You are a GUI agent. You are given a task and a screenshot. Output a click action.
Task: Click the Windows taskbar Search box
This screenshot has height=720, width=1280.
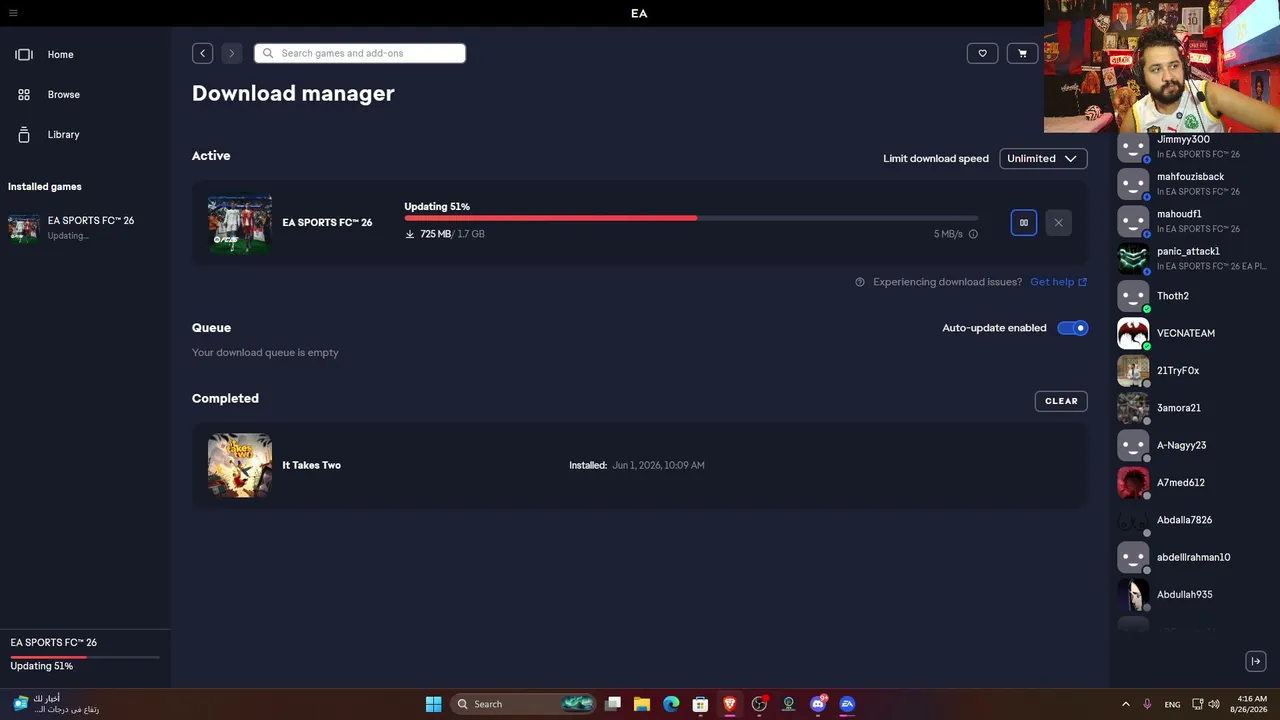coord(523,704)
